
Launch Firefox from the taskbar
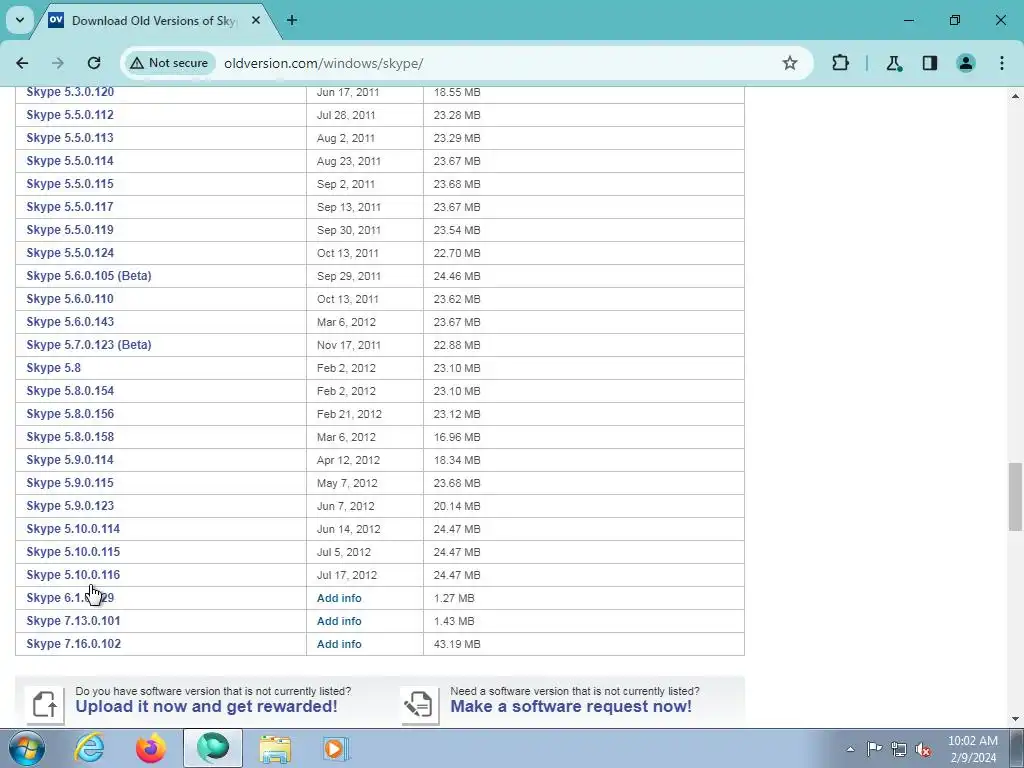[151, 748]
